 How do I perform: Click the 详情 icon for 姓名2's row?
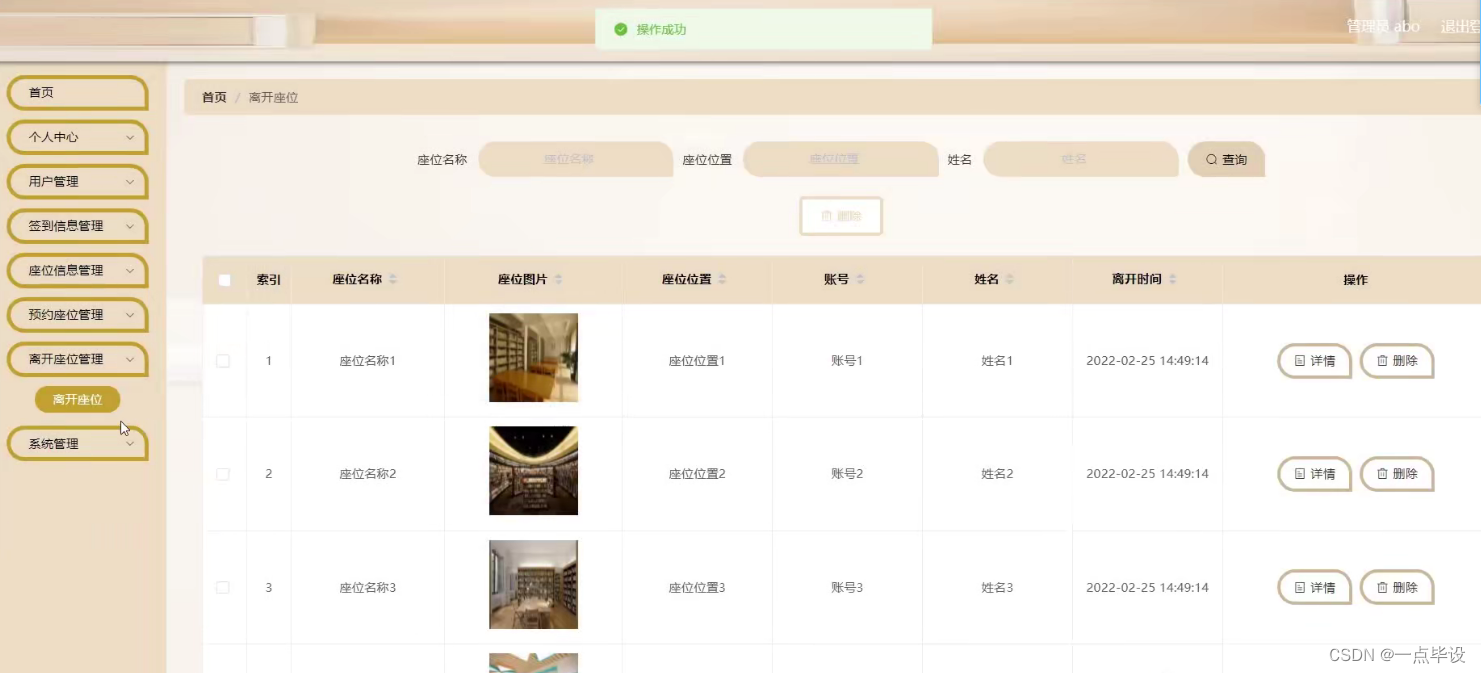tap(1299, 473)
